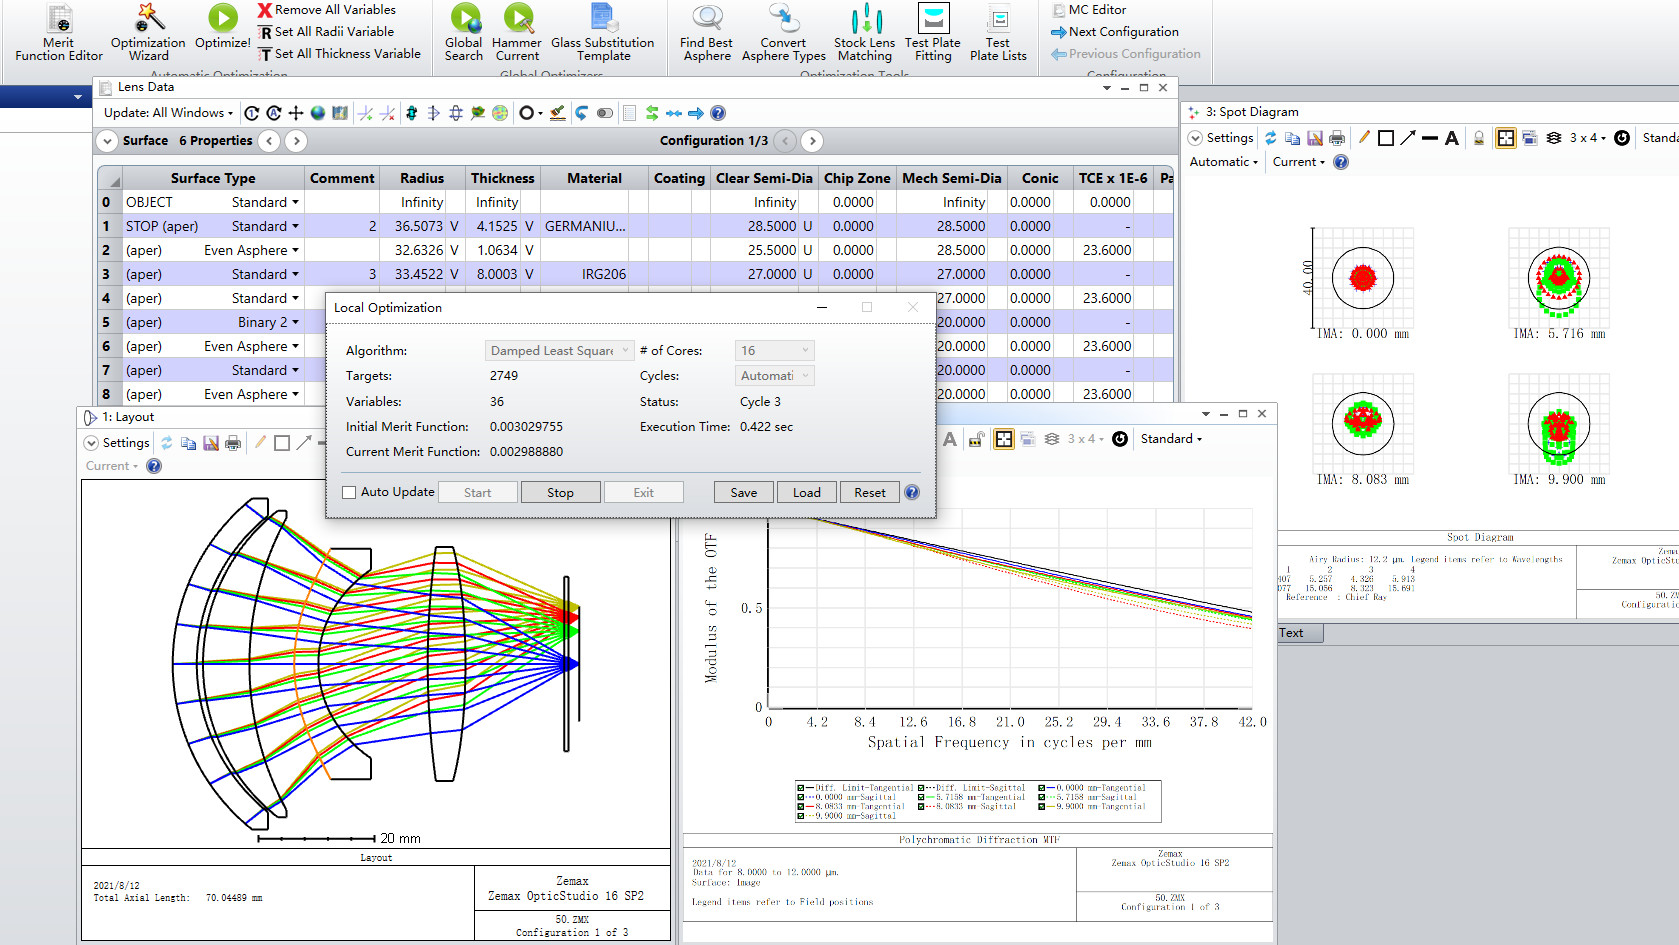Open Update: All Windows dropdown

pos(168,113)
